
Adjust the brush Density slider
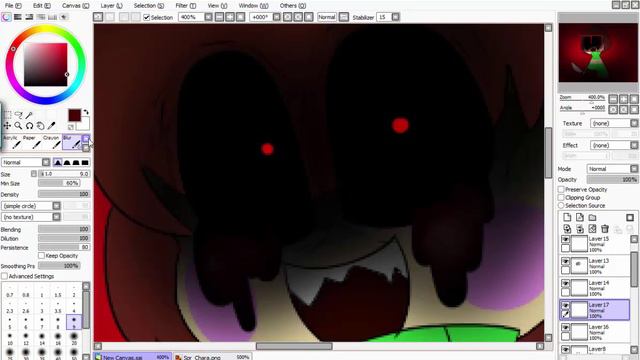[x=64, y=195]
